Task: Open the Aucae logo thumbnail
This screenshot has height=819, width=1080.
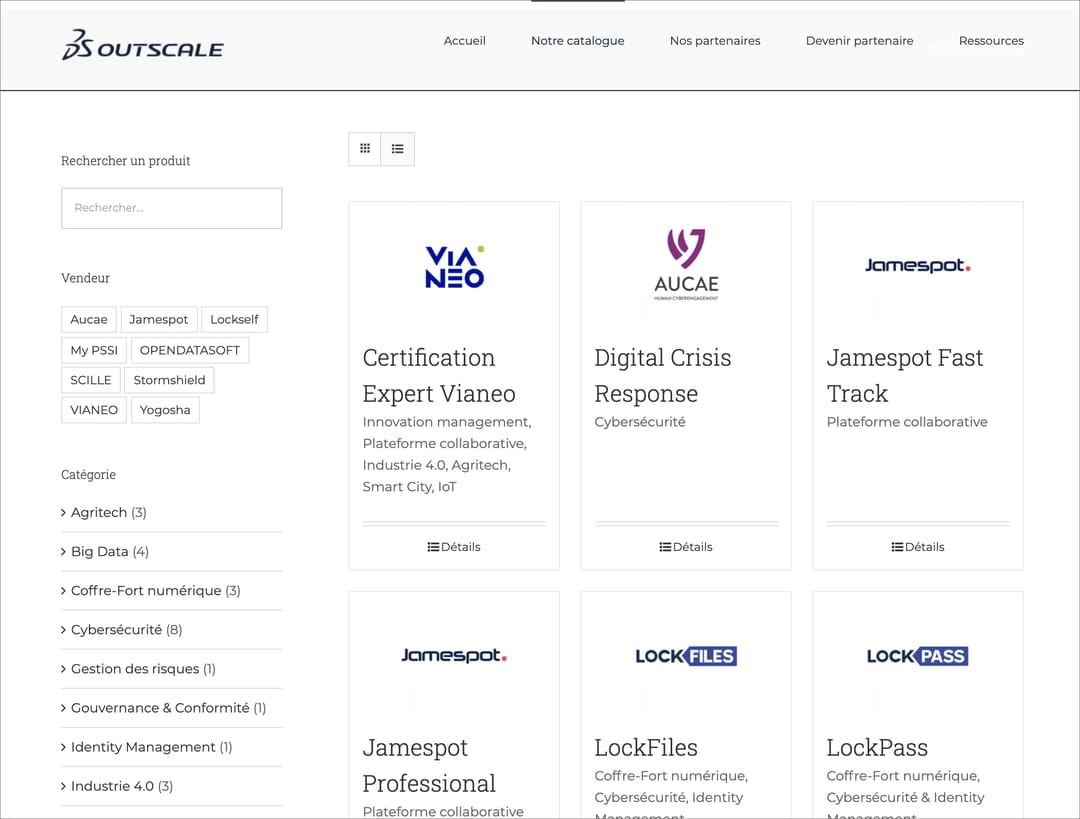Action: tap(686, 265)
